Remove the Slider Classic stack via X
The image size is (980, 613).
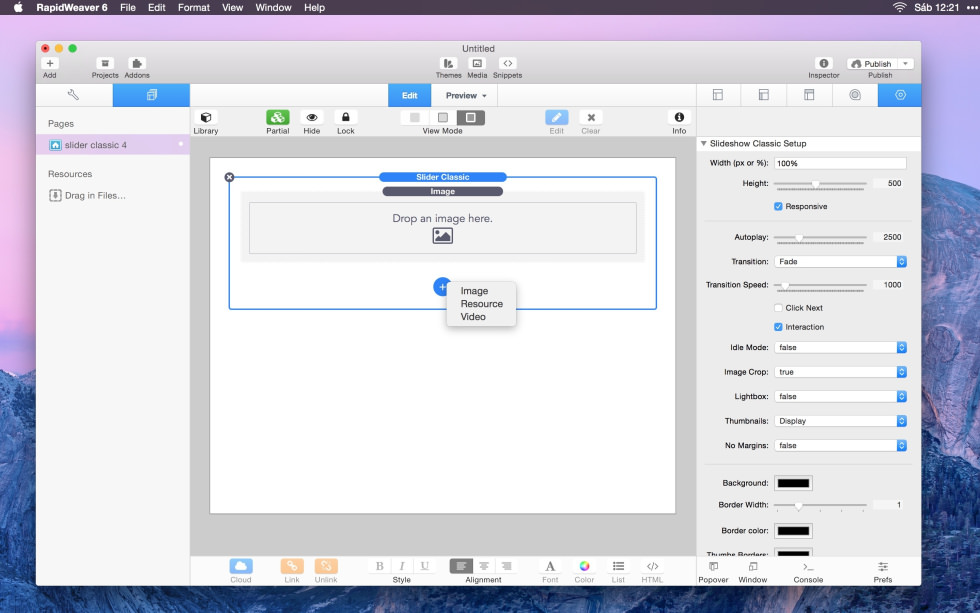point(229,177)
